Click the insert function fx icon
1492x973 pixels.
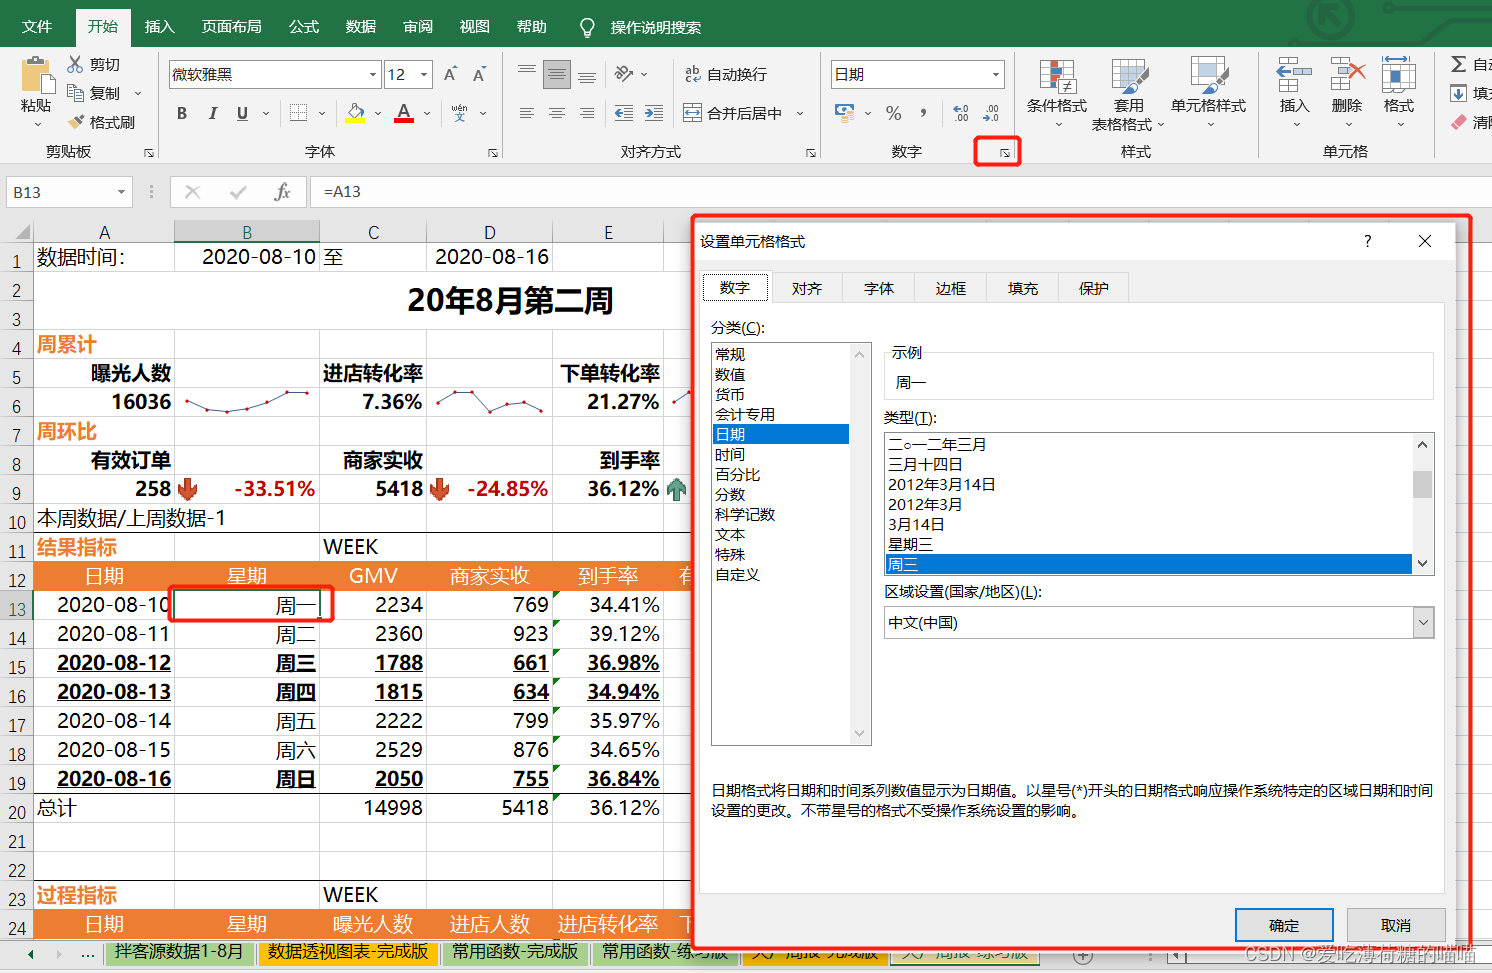282,192
